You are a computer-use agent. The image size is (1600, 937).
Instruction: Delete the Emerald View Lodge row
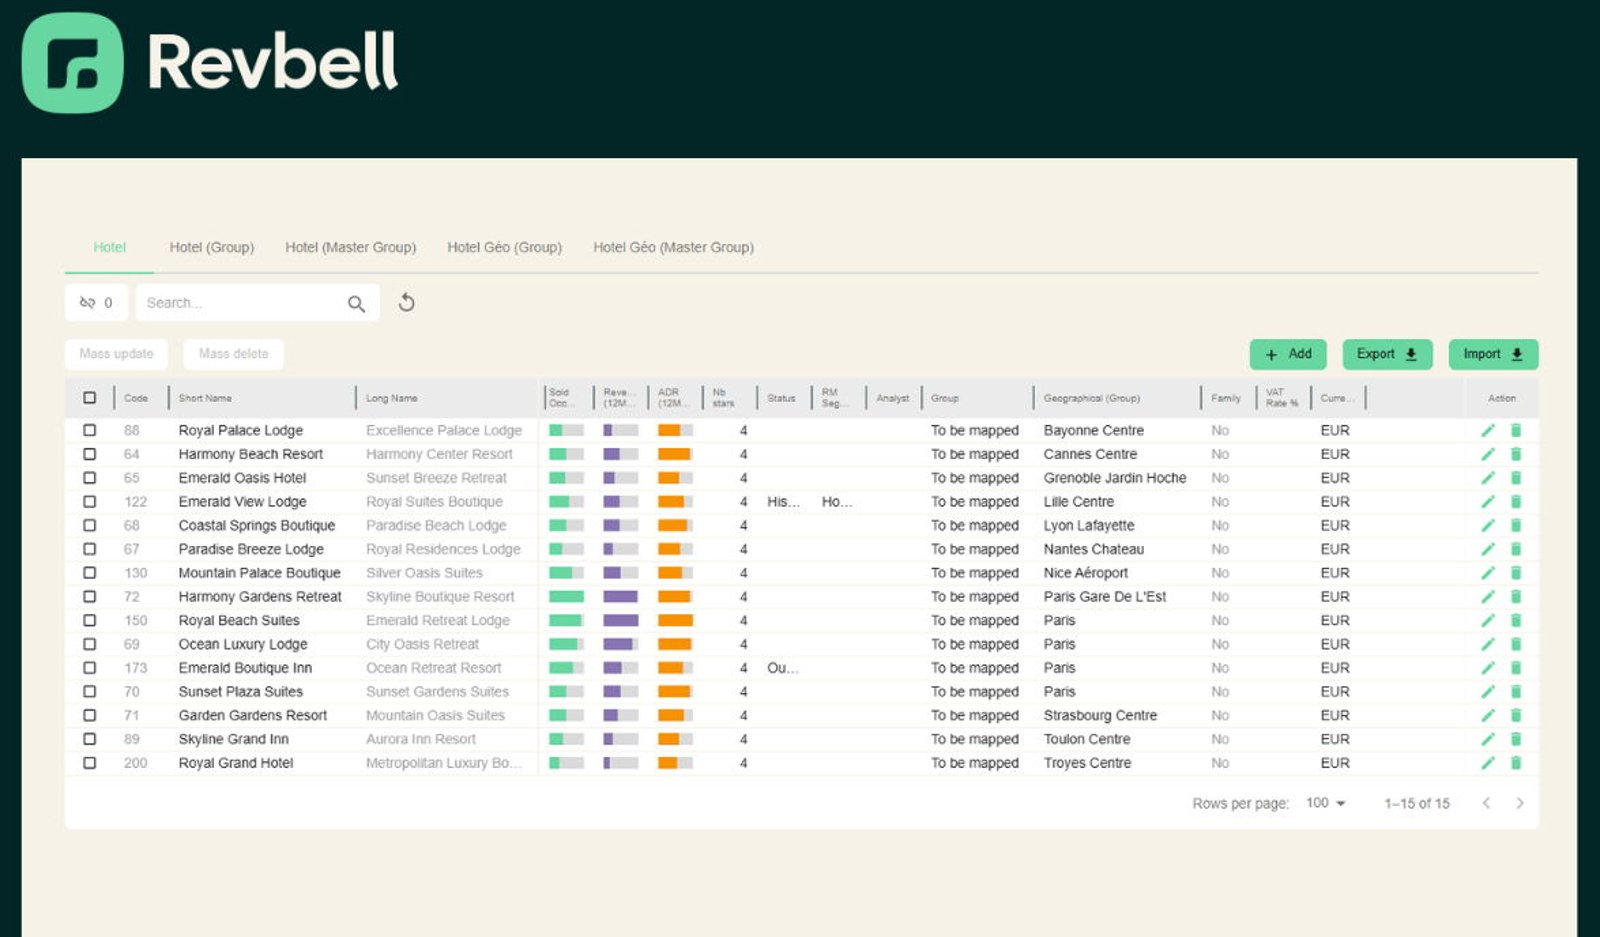click(1516, 502)
